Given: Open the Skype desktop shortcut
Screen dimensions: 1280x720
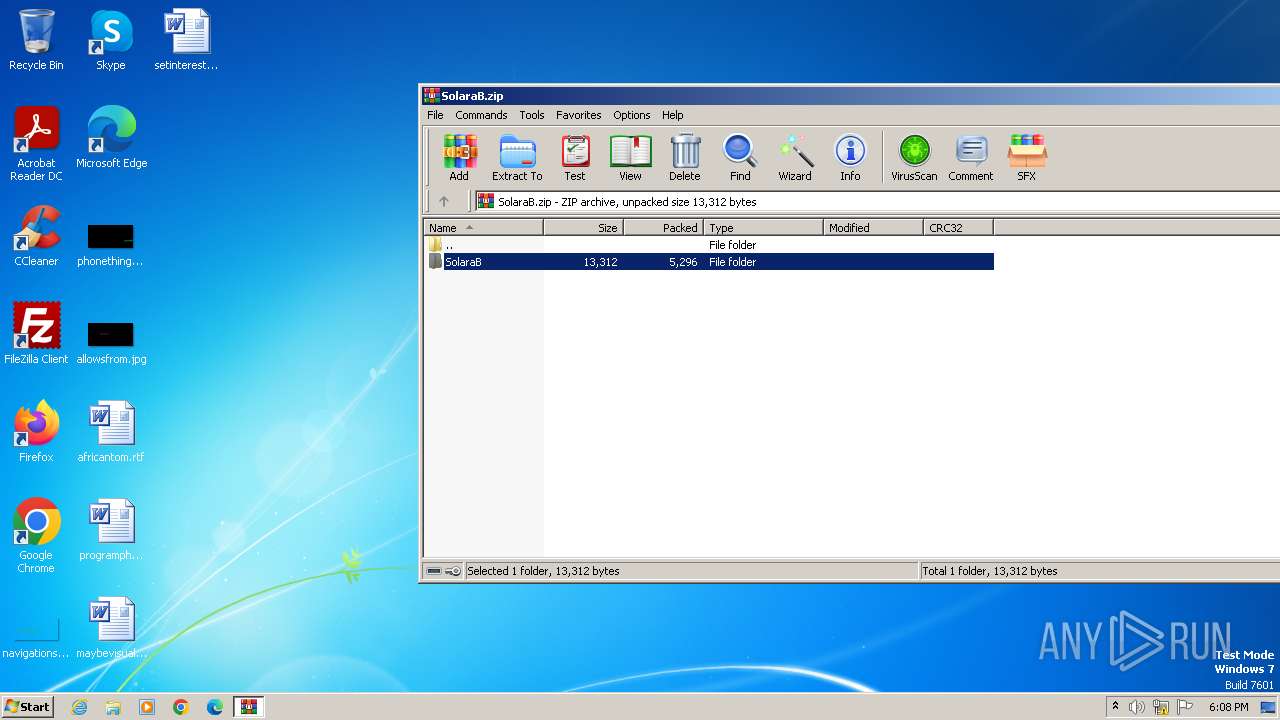Looking at the screenshot, I should tap(111, 40).
